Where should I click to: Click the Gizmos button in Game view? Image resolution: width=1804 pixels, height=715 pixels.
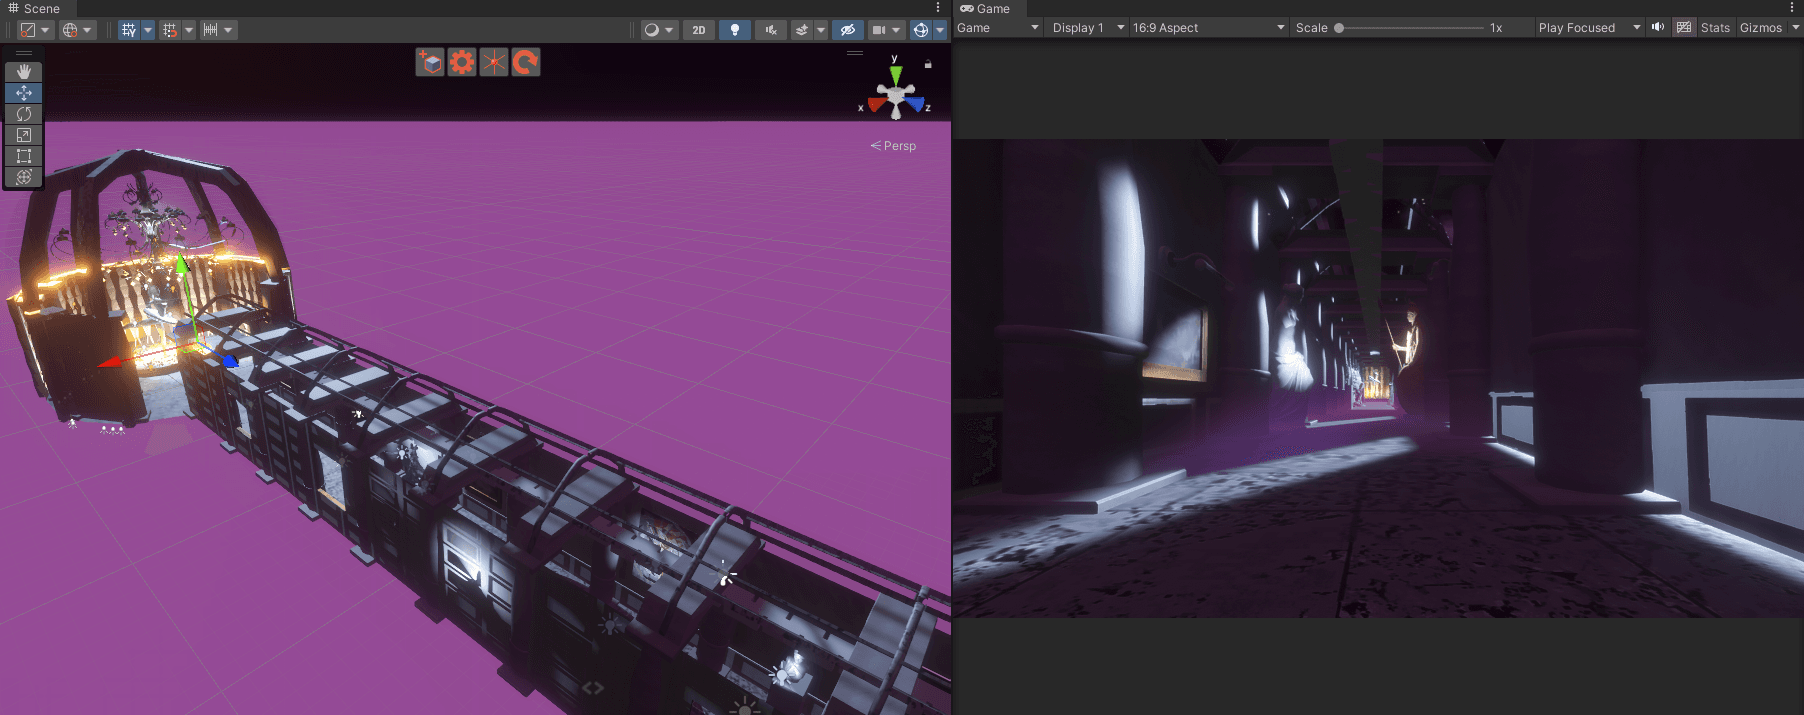coord(1760,28)
